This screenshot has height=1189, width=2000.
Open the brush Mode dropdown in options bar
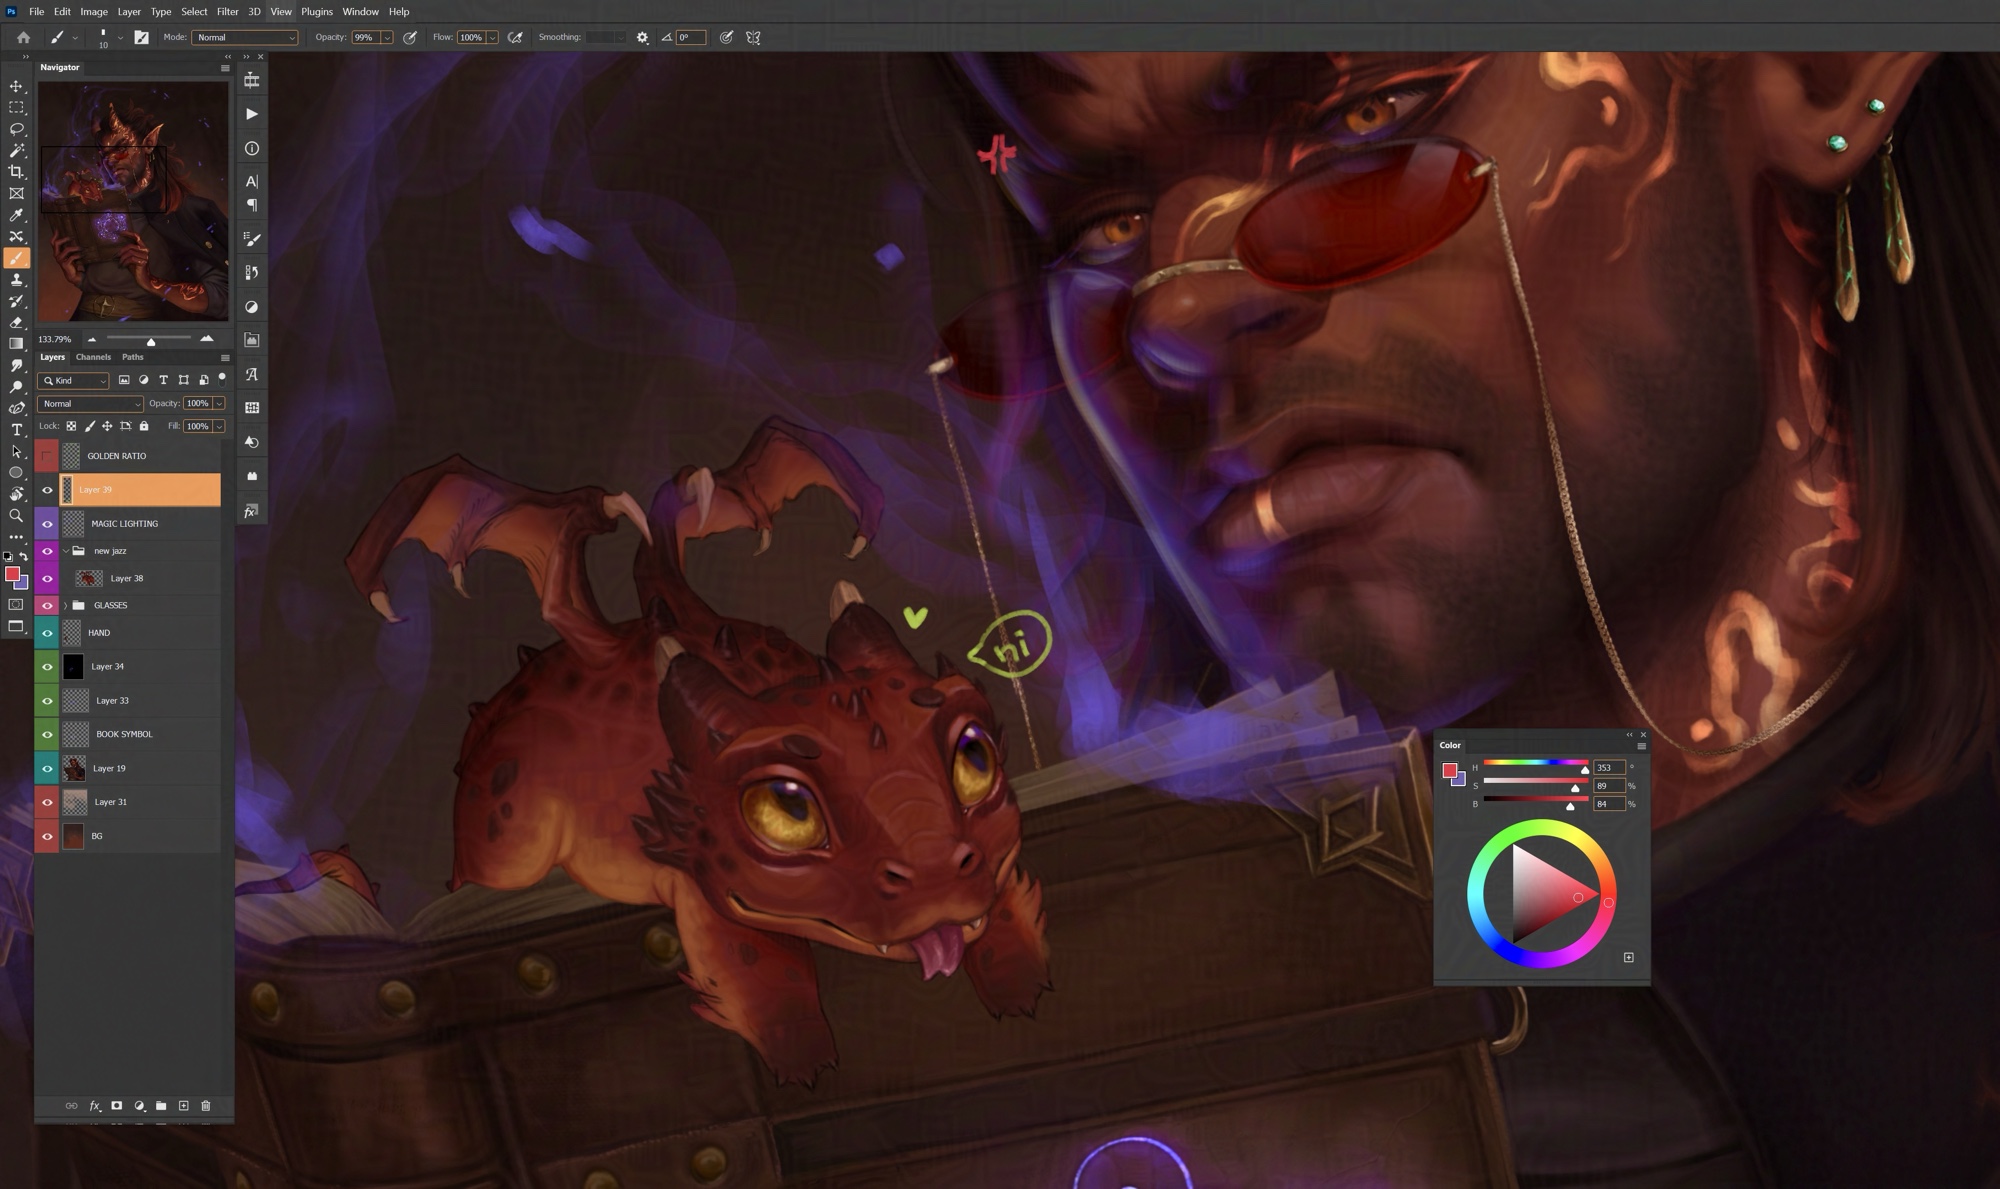pos(245,38)
